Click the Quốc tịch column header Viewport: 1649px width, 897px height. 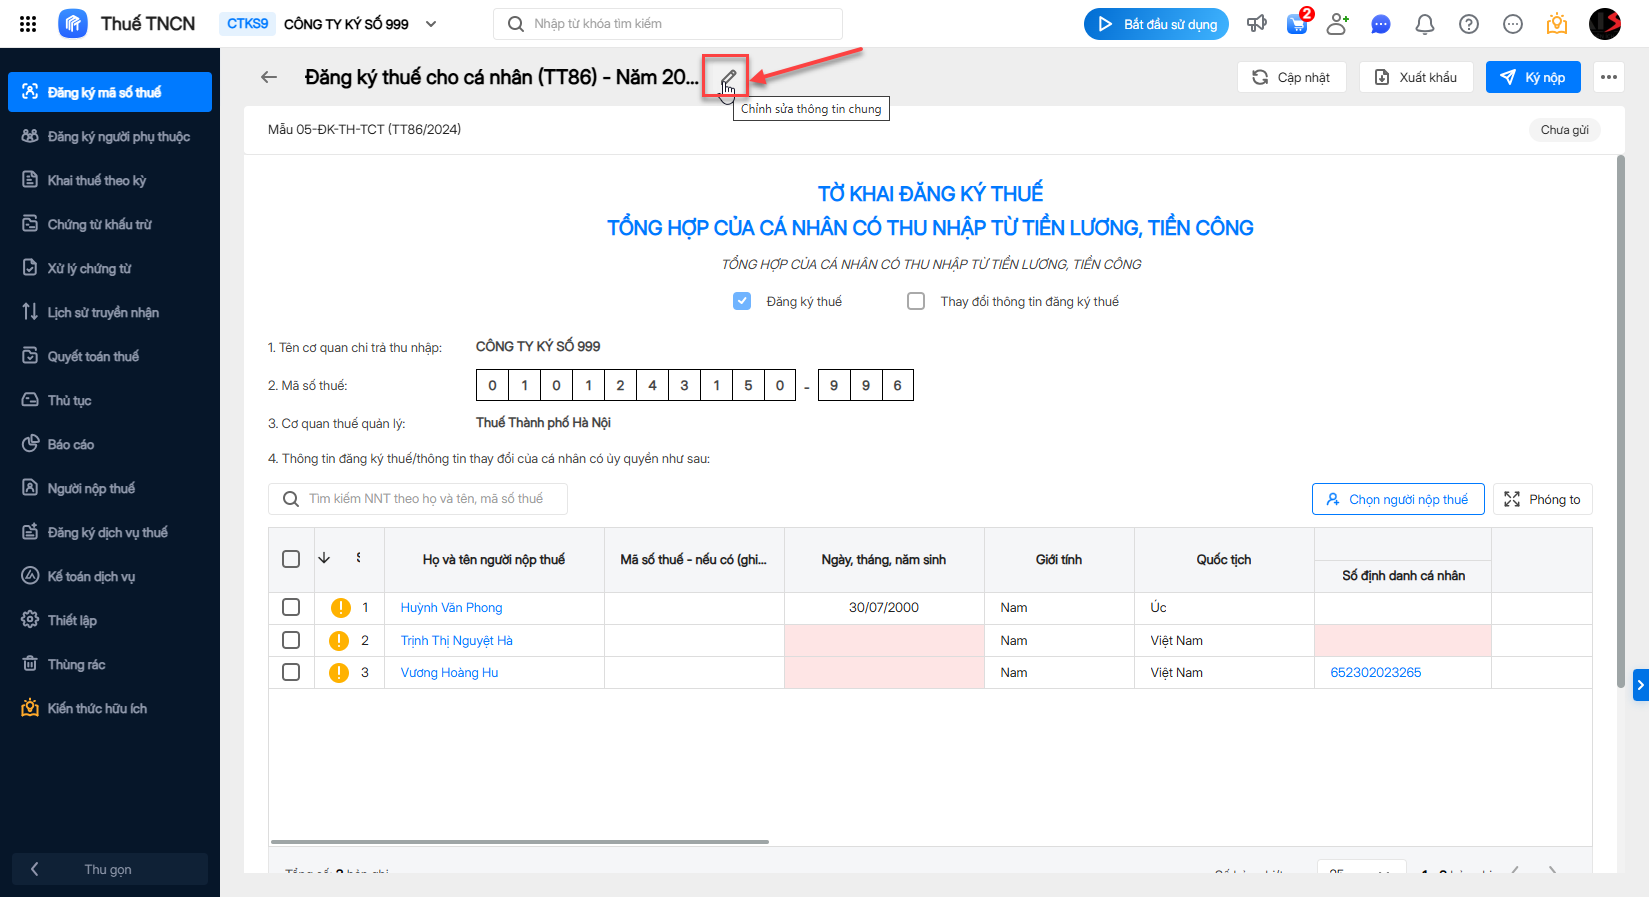tap(1224, 560)
